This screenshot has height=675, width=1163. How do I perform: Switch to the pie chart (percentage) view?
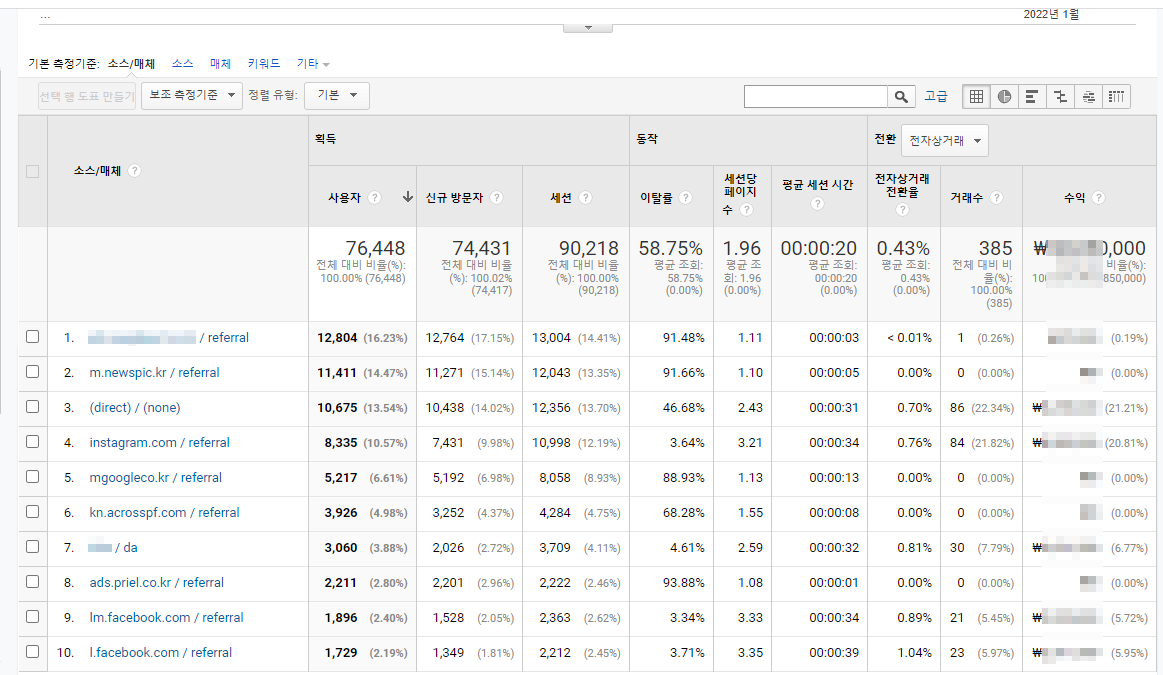point(1004,97)
